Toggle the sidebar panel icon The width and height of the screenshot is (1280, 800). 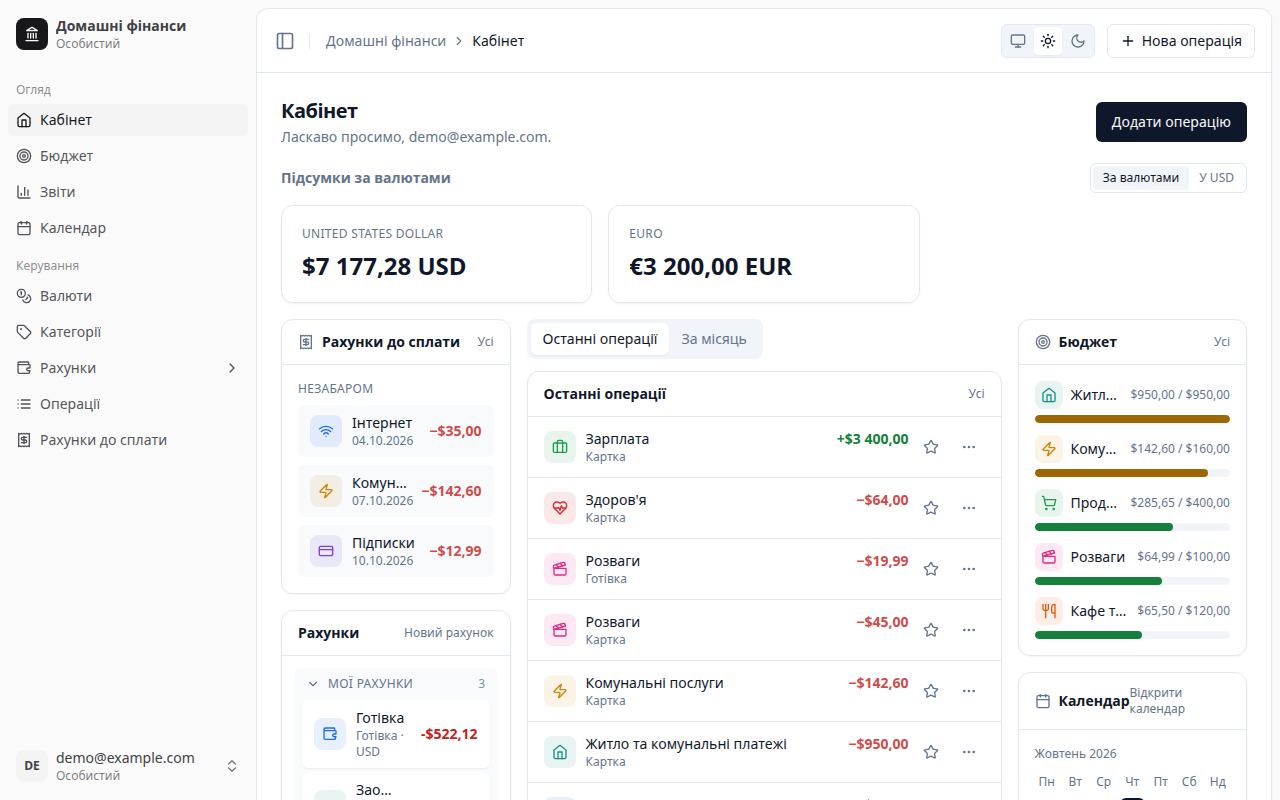tap(285, 41)
